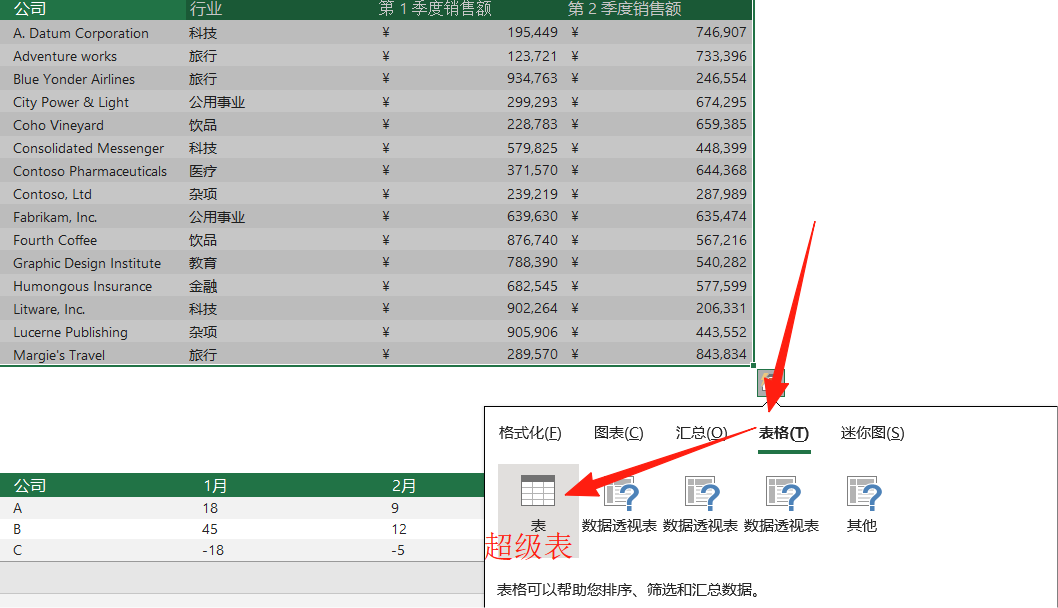Select the Margie's Travel cell
The width and height of the screenshot is (1058, 608).
tap(59, 354)
